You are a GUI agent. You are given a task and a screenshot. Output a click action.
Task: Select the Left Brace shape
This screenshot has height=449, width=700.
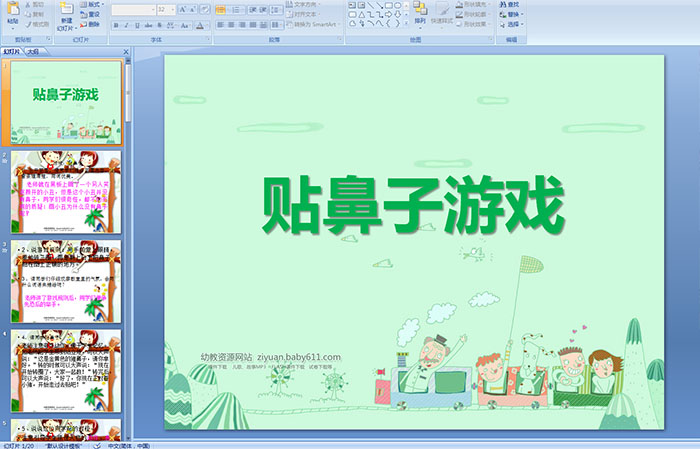pyautogui.click(x=388, y=23)
